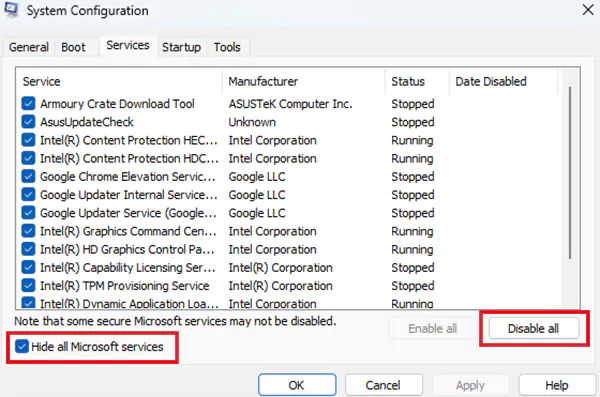Sort by Date Disabled column header

tap(503, 81)
